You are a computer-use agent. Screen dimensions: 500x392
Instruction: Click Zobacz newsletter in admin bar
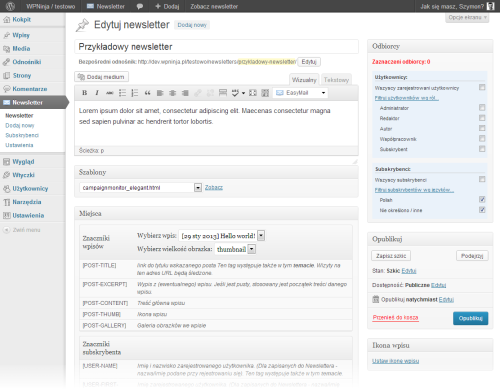[x=214, y=6]
